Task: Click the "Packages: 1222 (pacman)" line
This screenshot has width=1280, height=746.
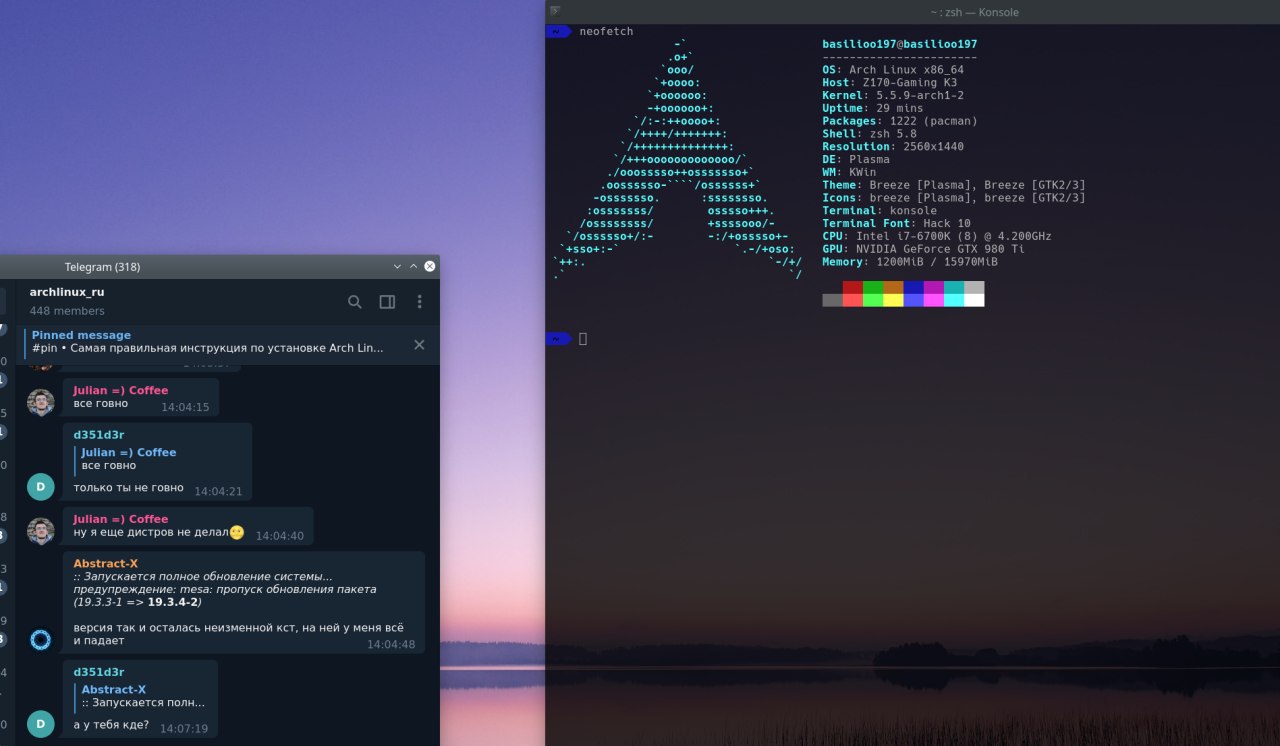Action: (x=900, y=121)
